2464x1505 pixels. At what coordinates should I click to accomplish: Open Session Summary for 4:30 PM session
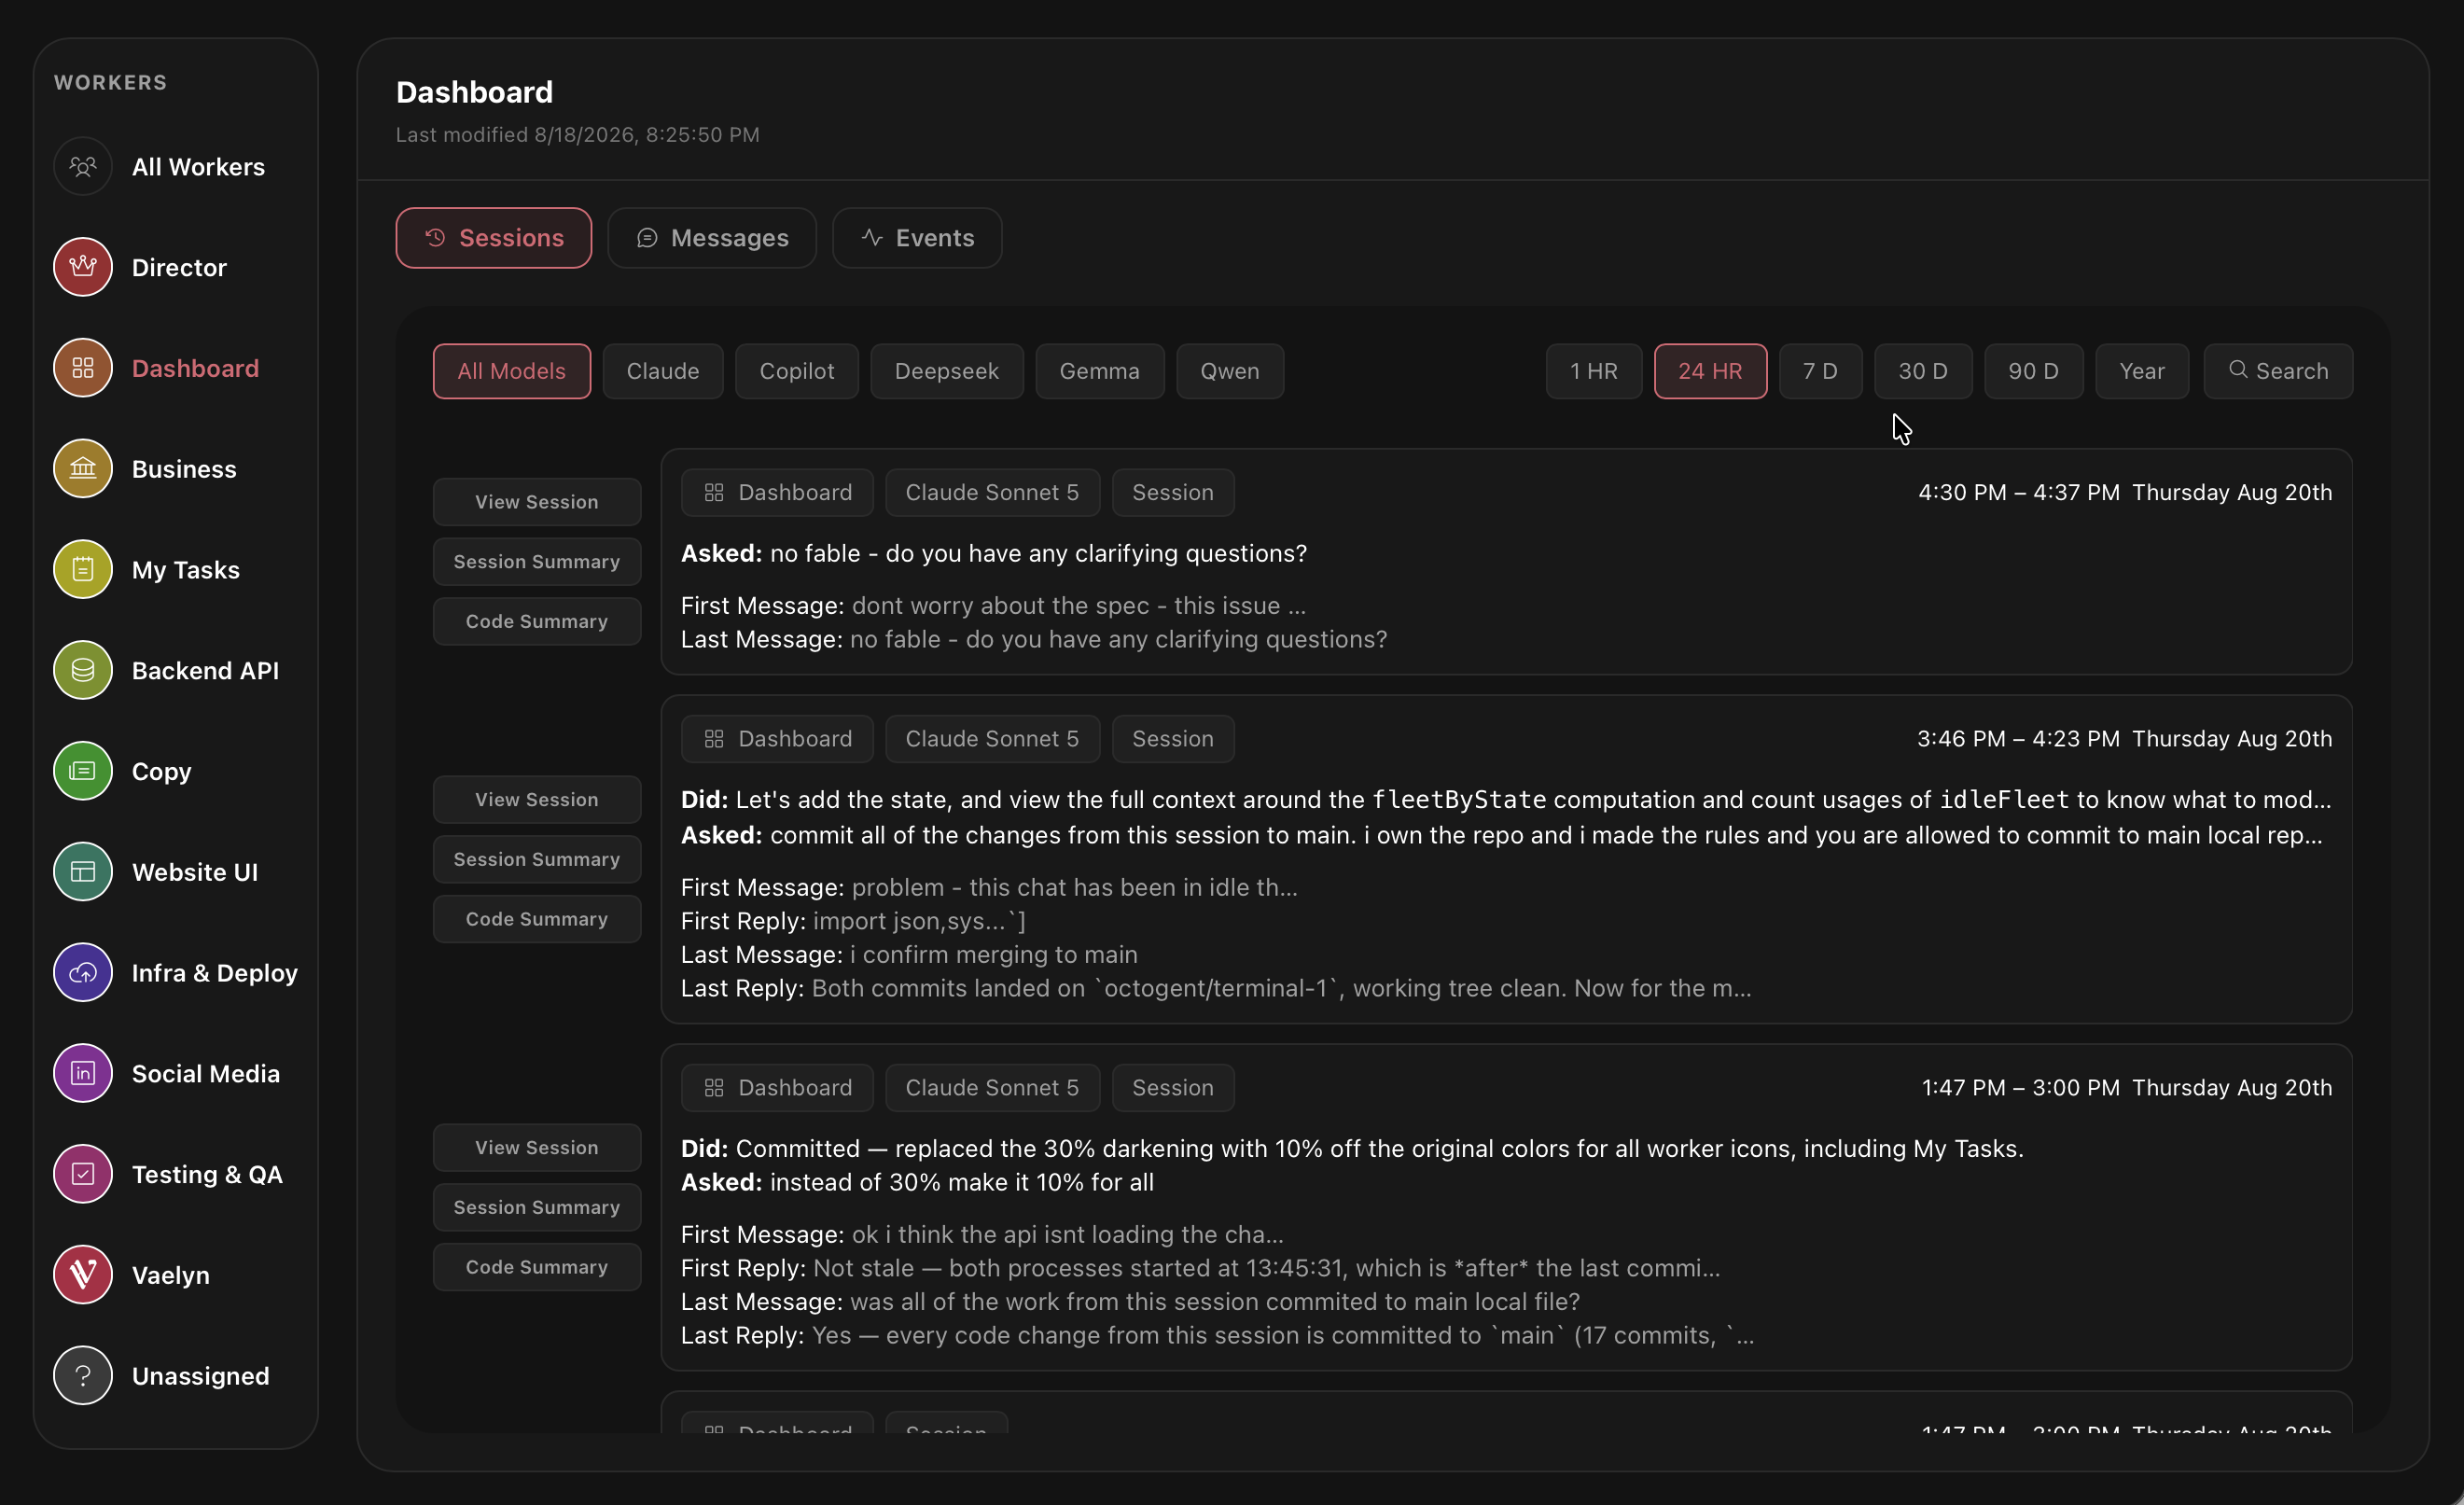(x=537, y=562)
